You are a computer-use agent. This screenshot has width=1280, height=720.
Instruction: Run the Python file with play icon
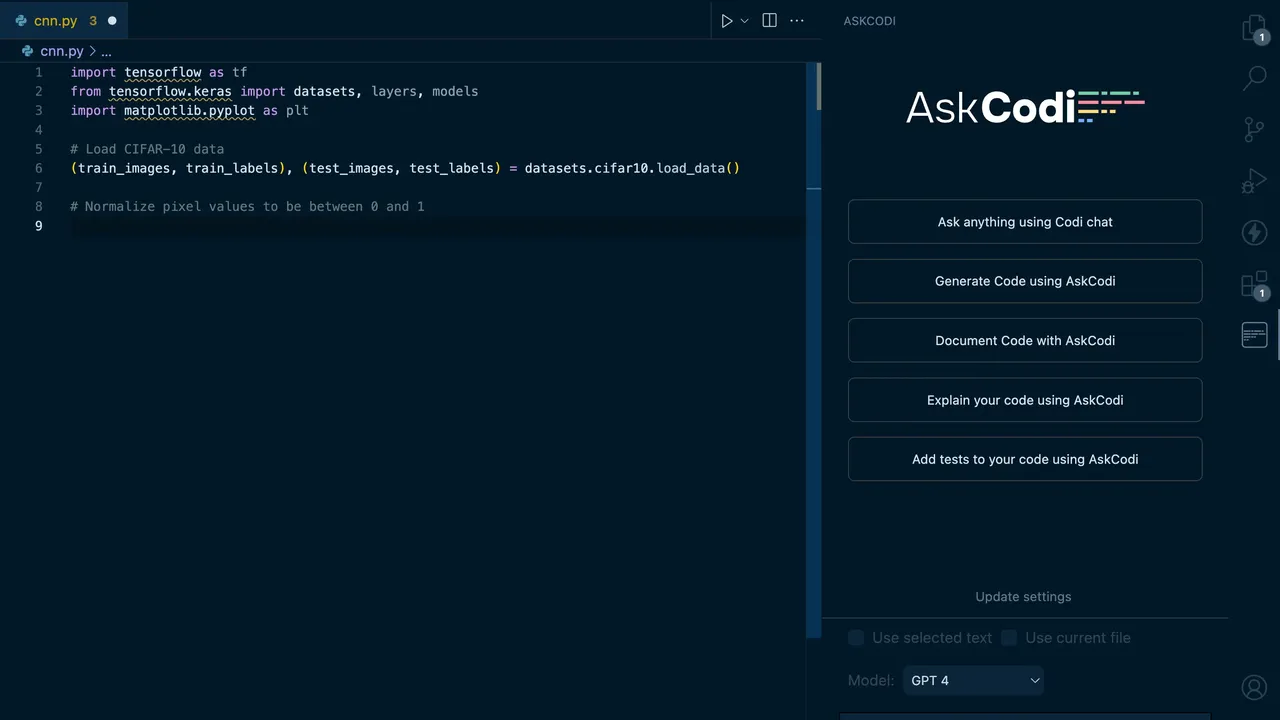(727, 21)
